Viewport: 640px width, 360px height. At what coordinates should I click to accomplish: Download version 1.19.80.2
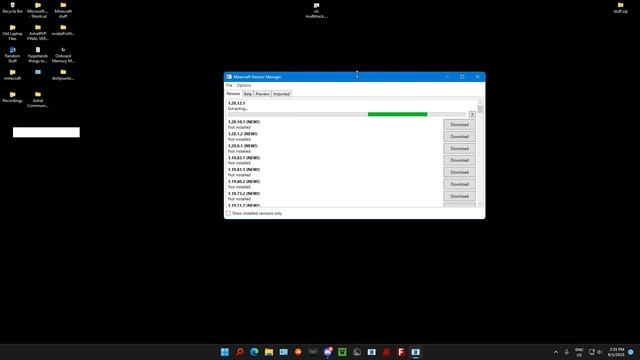[459, 184]
